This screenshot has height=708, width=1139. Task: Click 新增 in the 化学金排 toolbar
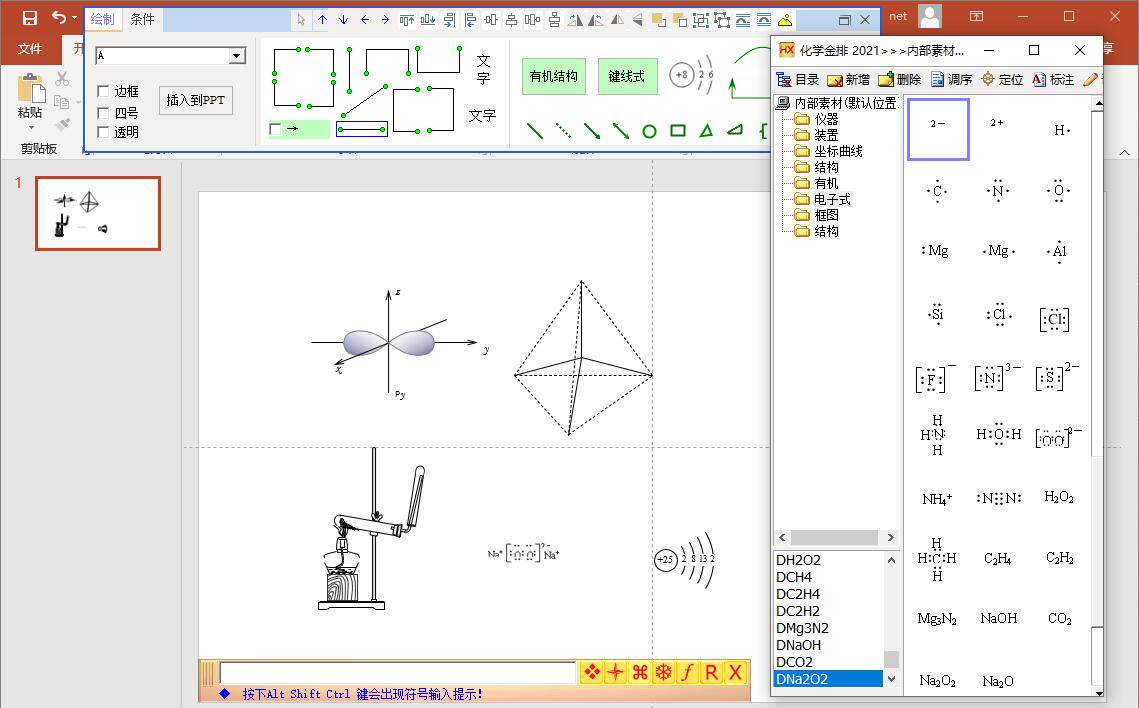[x=848, y=80]
